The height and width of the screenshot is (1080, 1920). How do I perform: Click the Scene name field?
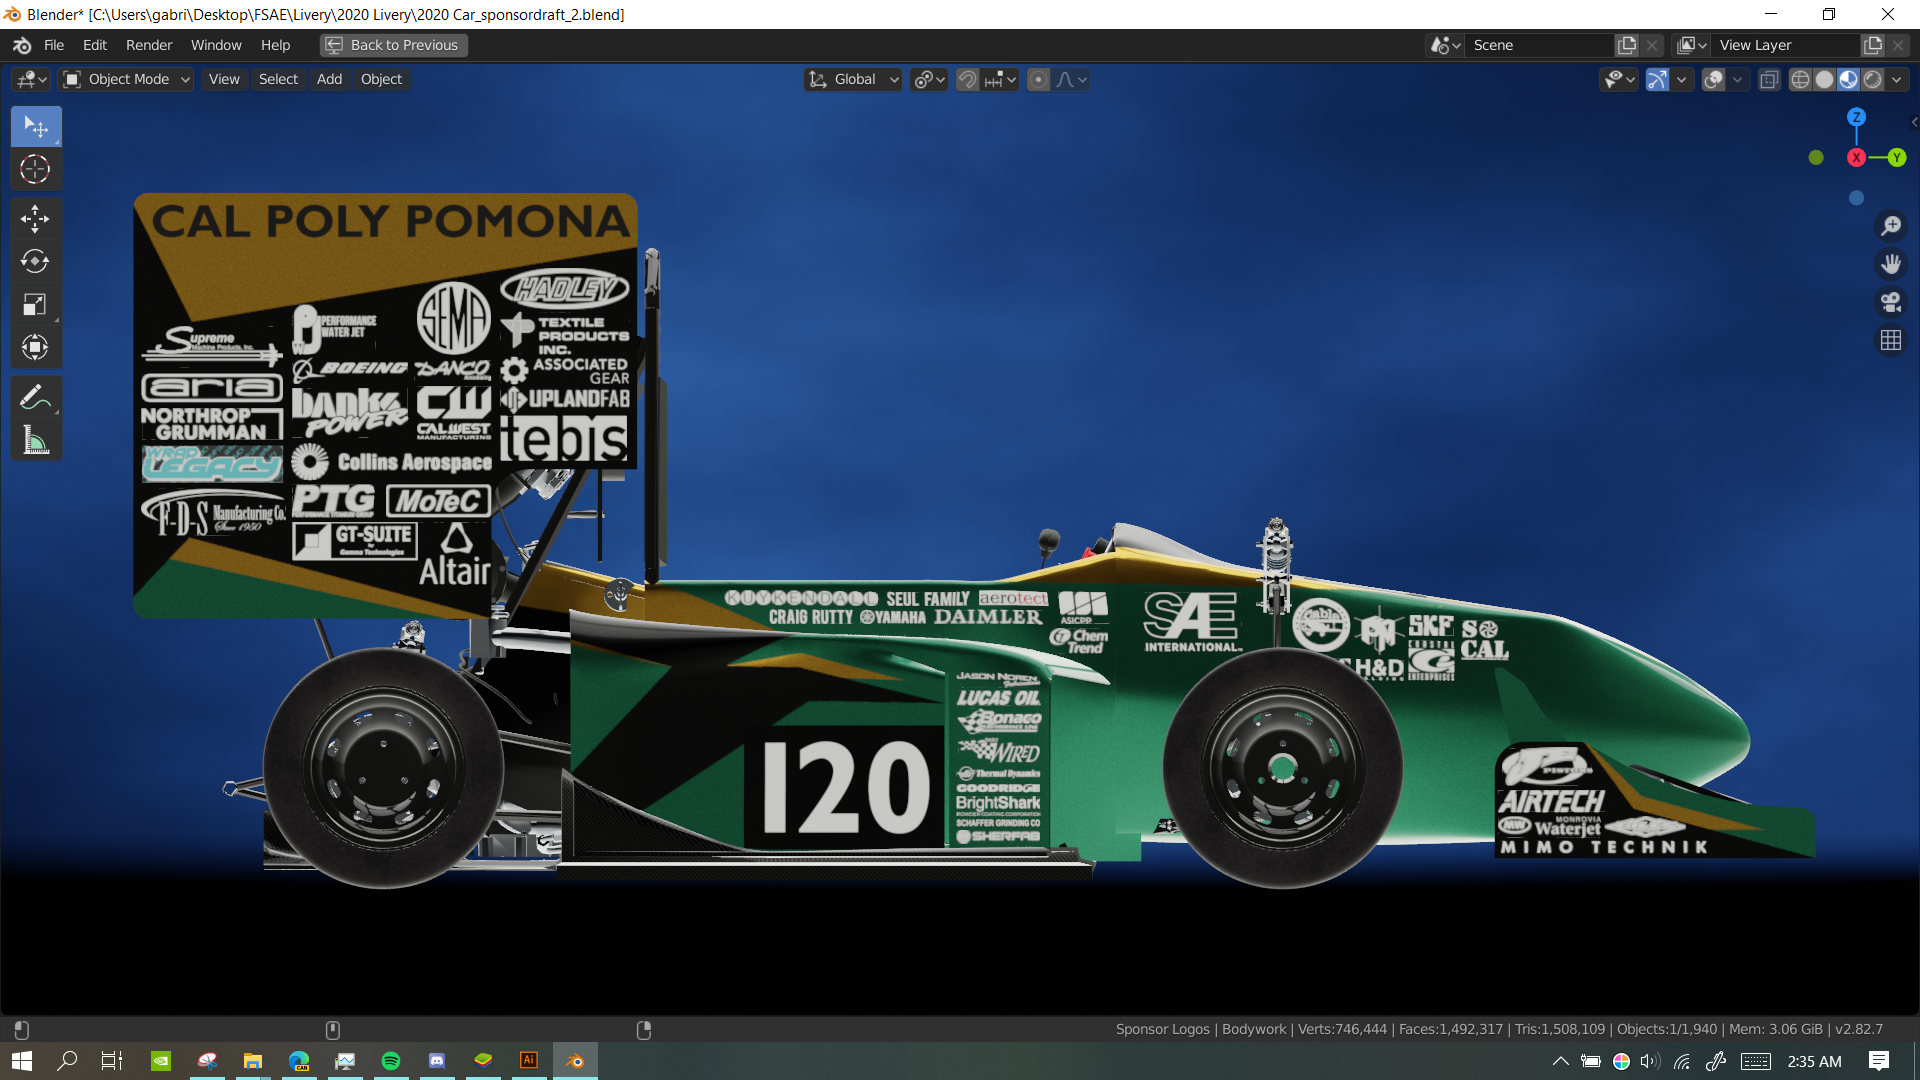1541,45
